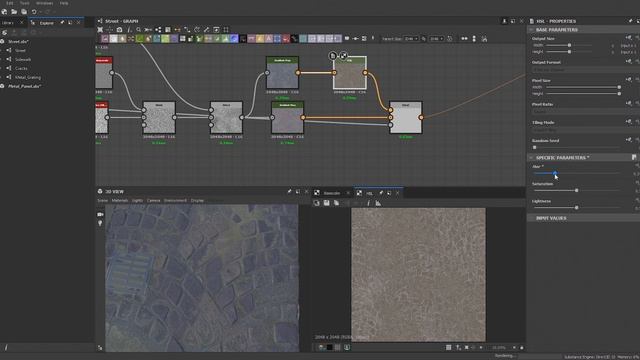Toggle Pixel Size inheritance button

pyautogui.click(x=628, y=80)
